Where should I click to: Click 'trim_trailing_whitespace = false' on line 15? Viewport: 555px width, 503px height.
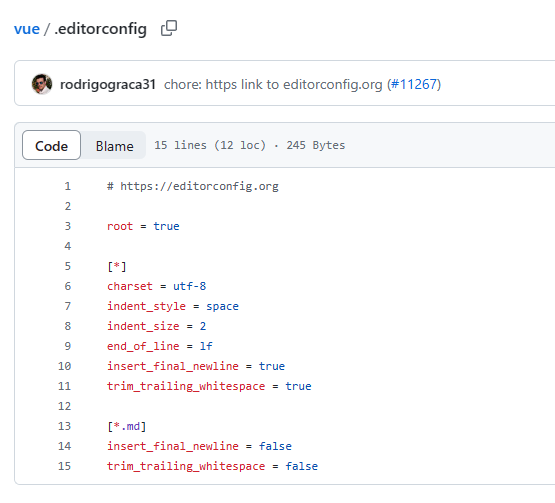(212, 466)
